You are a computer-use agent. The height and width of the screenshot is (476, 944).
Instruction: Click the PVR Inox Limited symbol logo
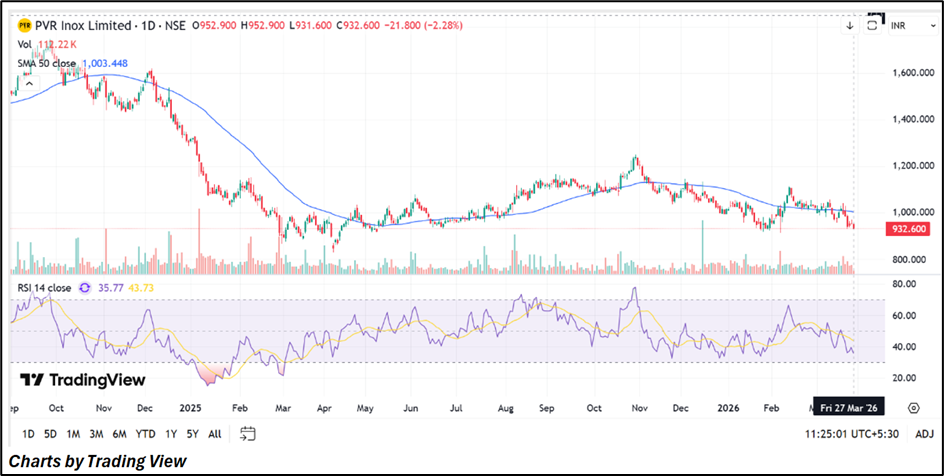(24, 25)
